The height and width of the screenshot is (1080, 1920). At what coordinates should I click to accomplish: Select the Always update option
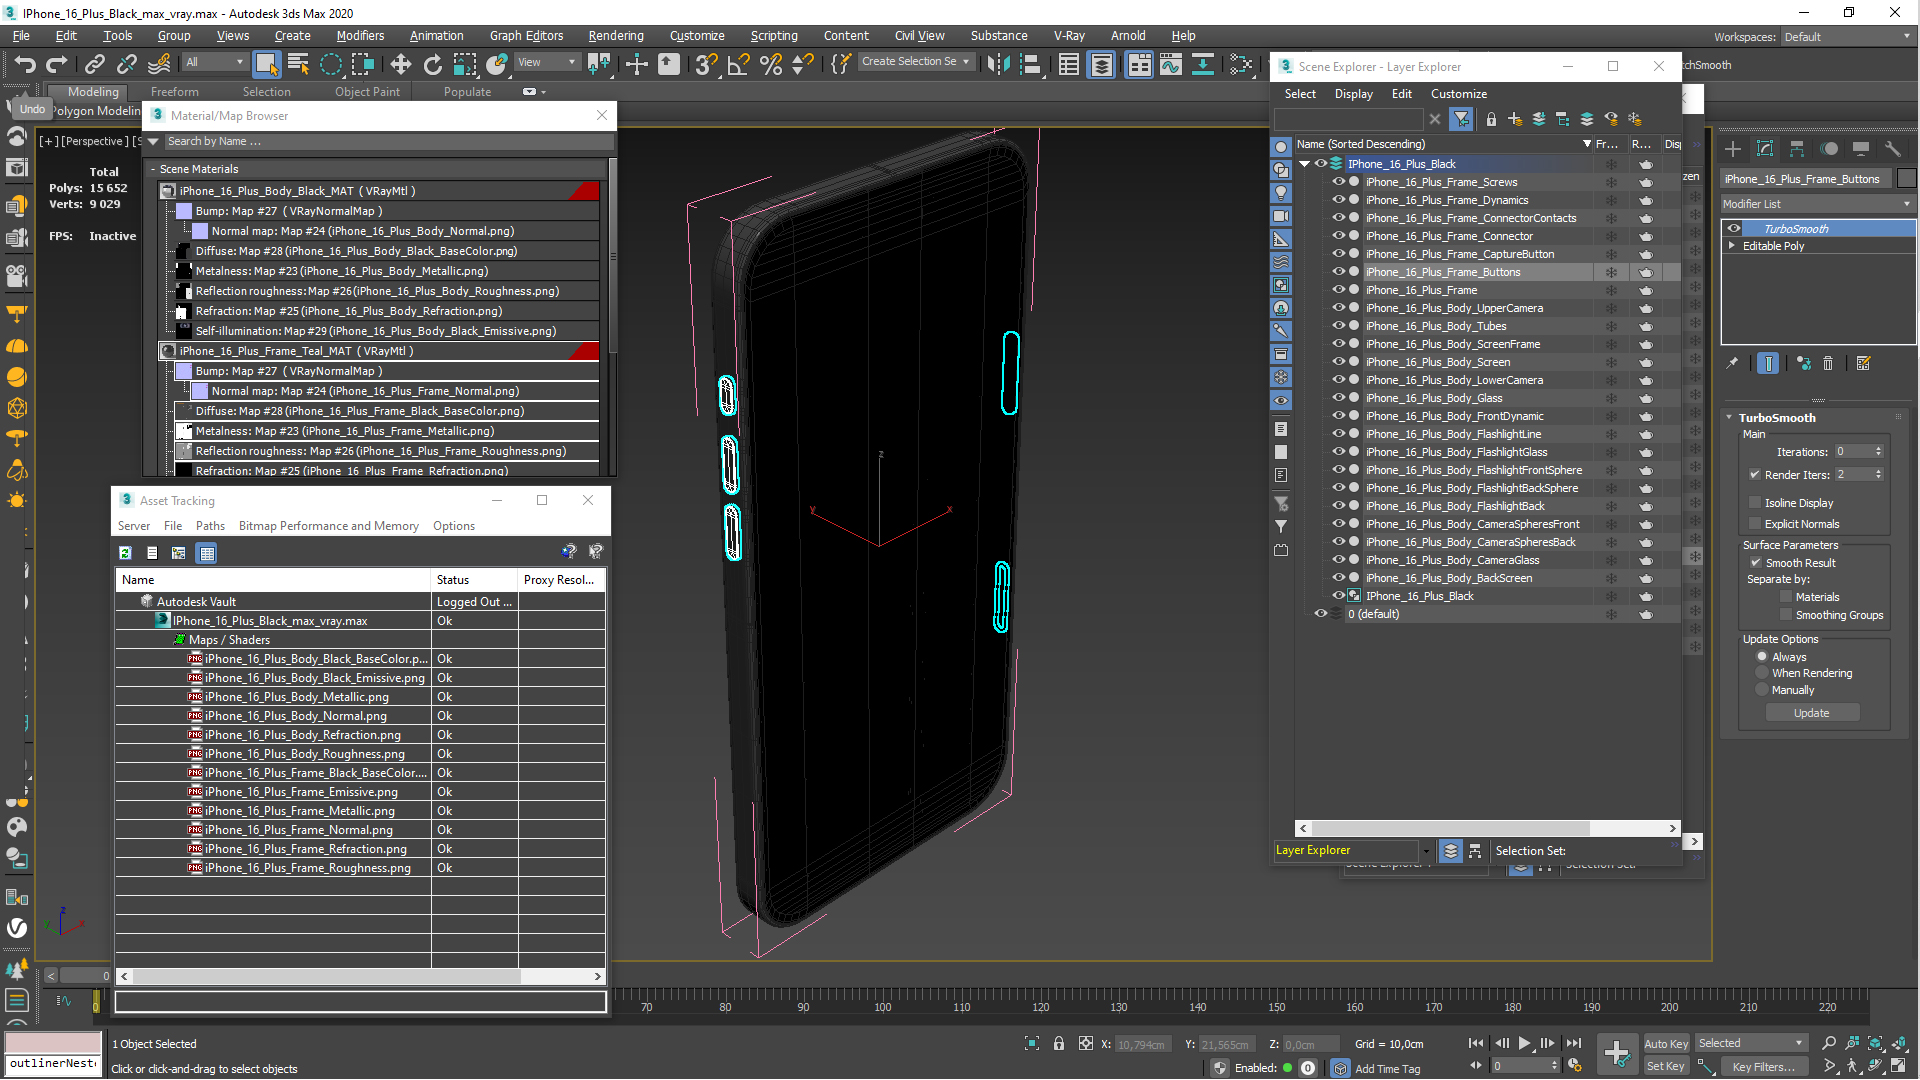[1762, 657]
